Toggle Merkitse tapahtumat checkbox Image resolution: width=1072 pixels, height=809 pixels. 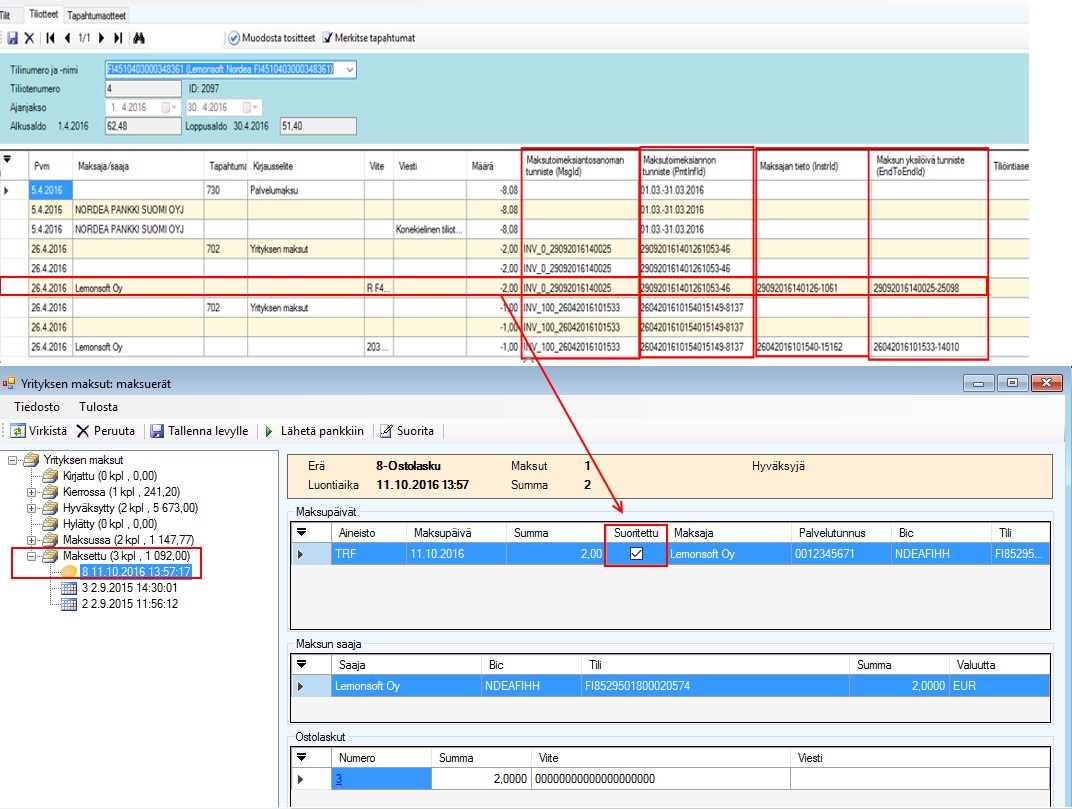327,38
